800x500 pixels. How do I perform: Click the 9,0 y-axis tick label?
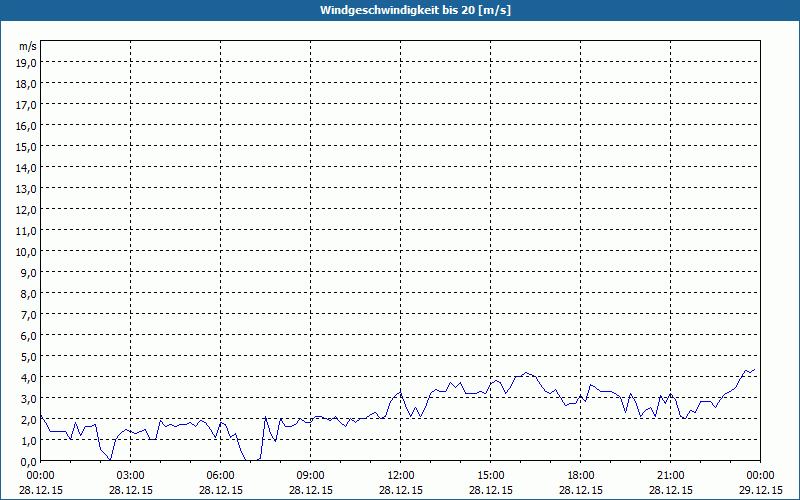click(x=30, y=273)
